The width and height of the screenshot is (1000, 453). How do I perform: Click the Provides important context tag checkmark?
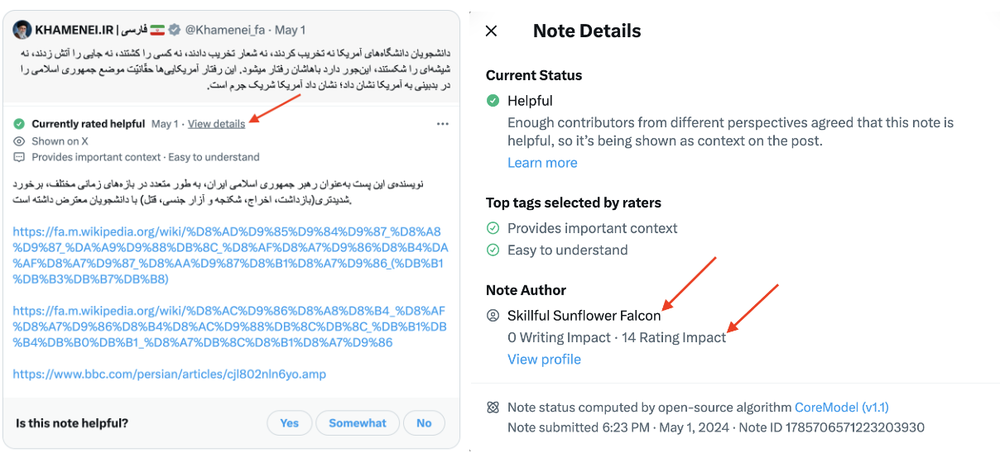pos(492,228)
